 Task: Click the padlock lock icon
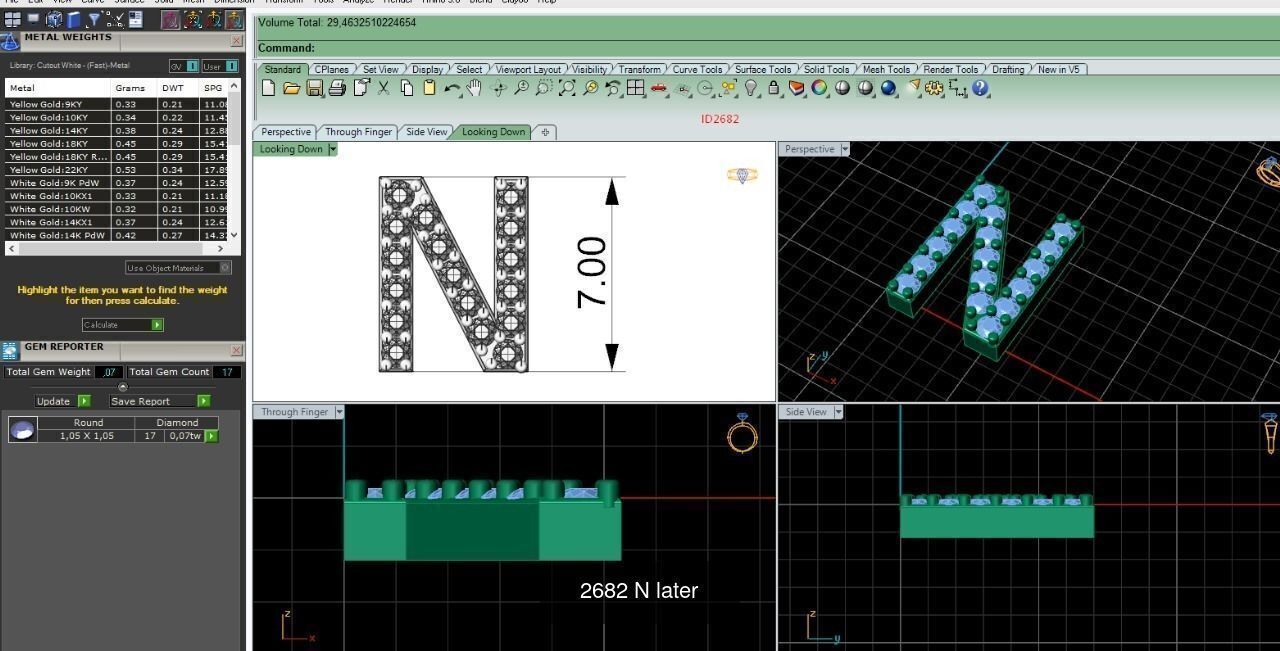(774, 88)
